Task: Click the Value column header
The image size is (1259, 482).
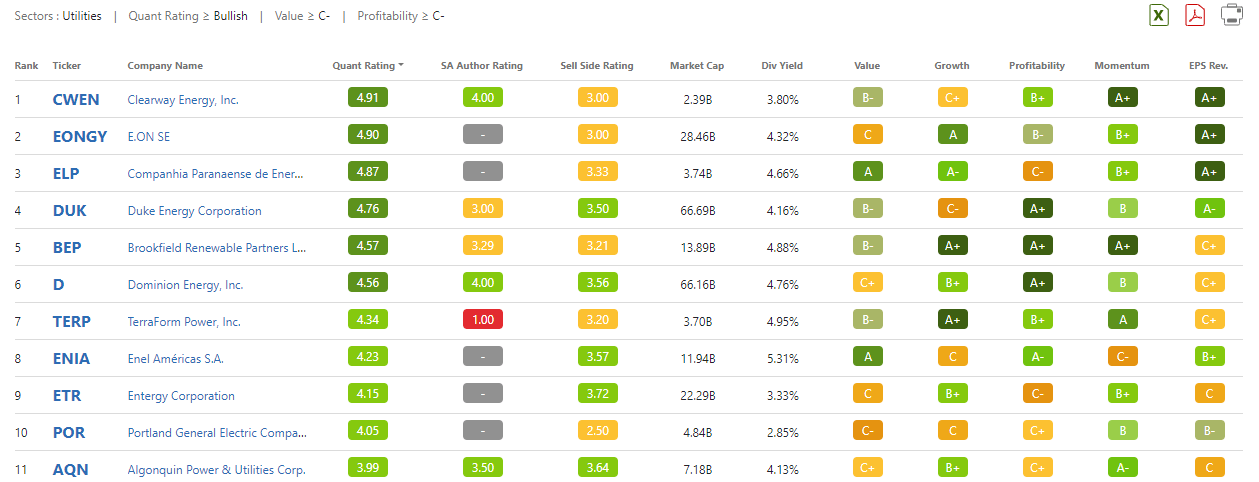Action: point(867,66)
